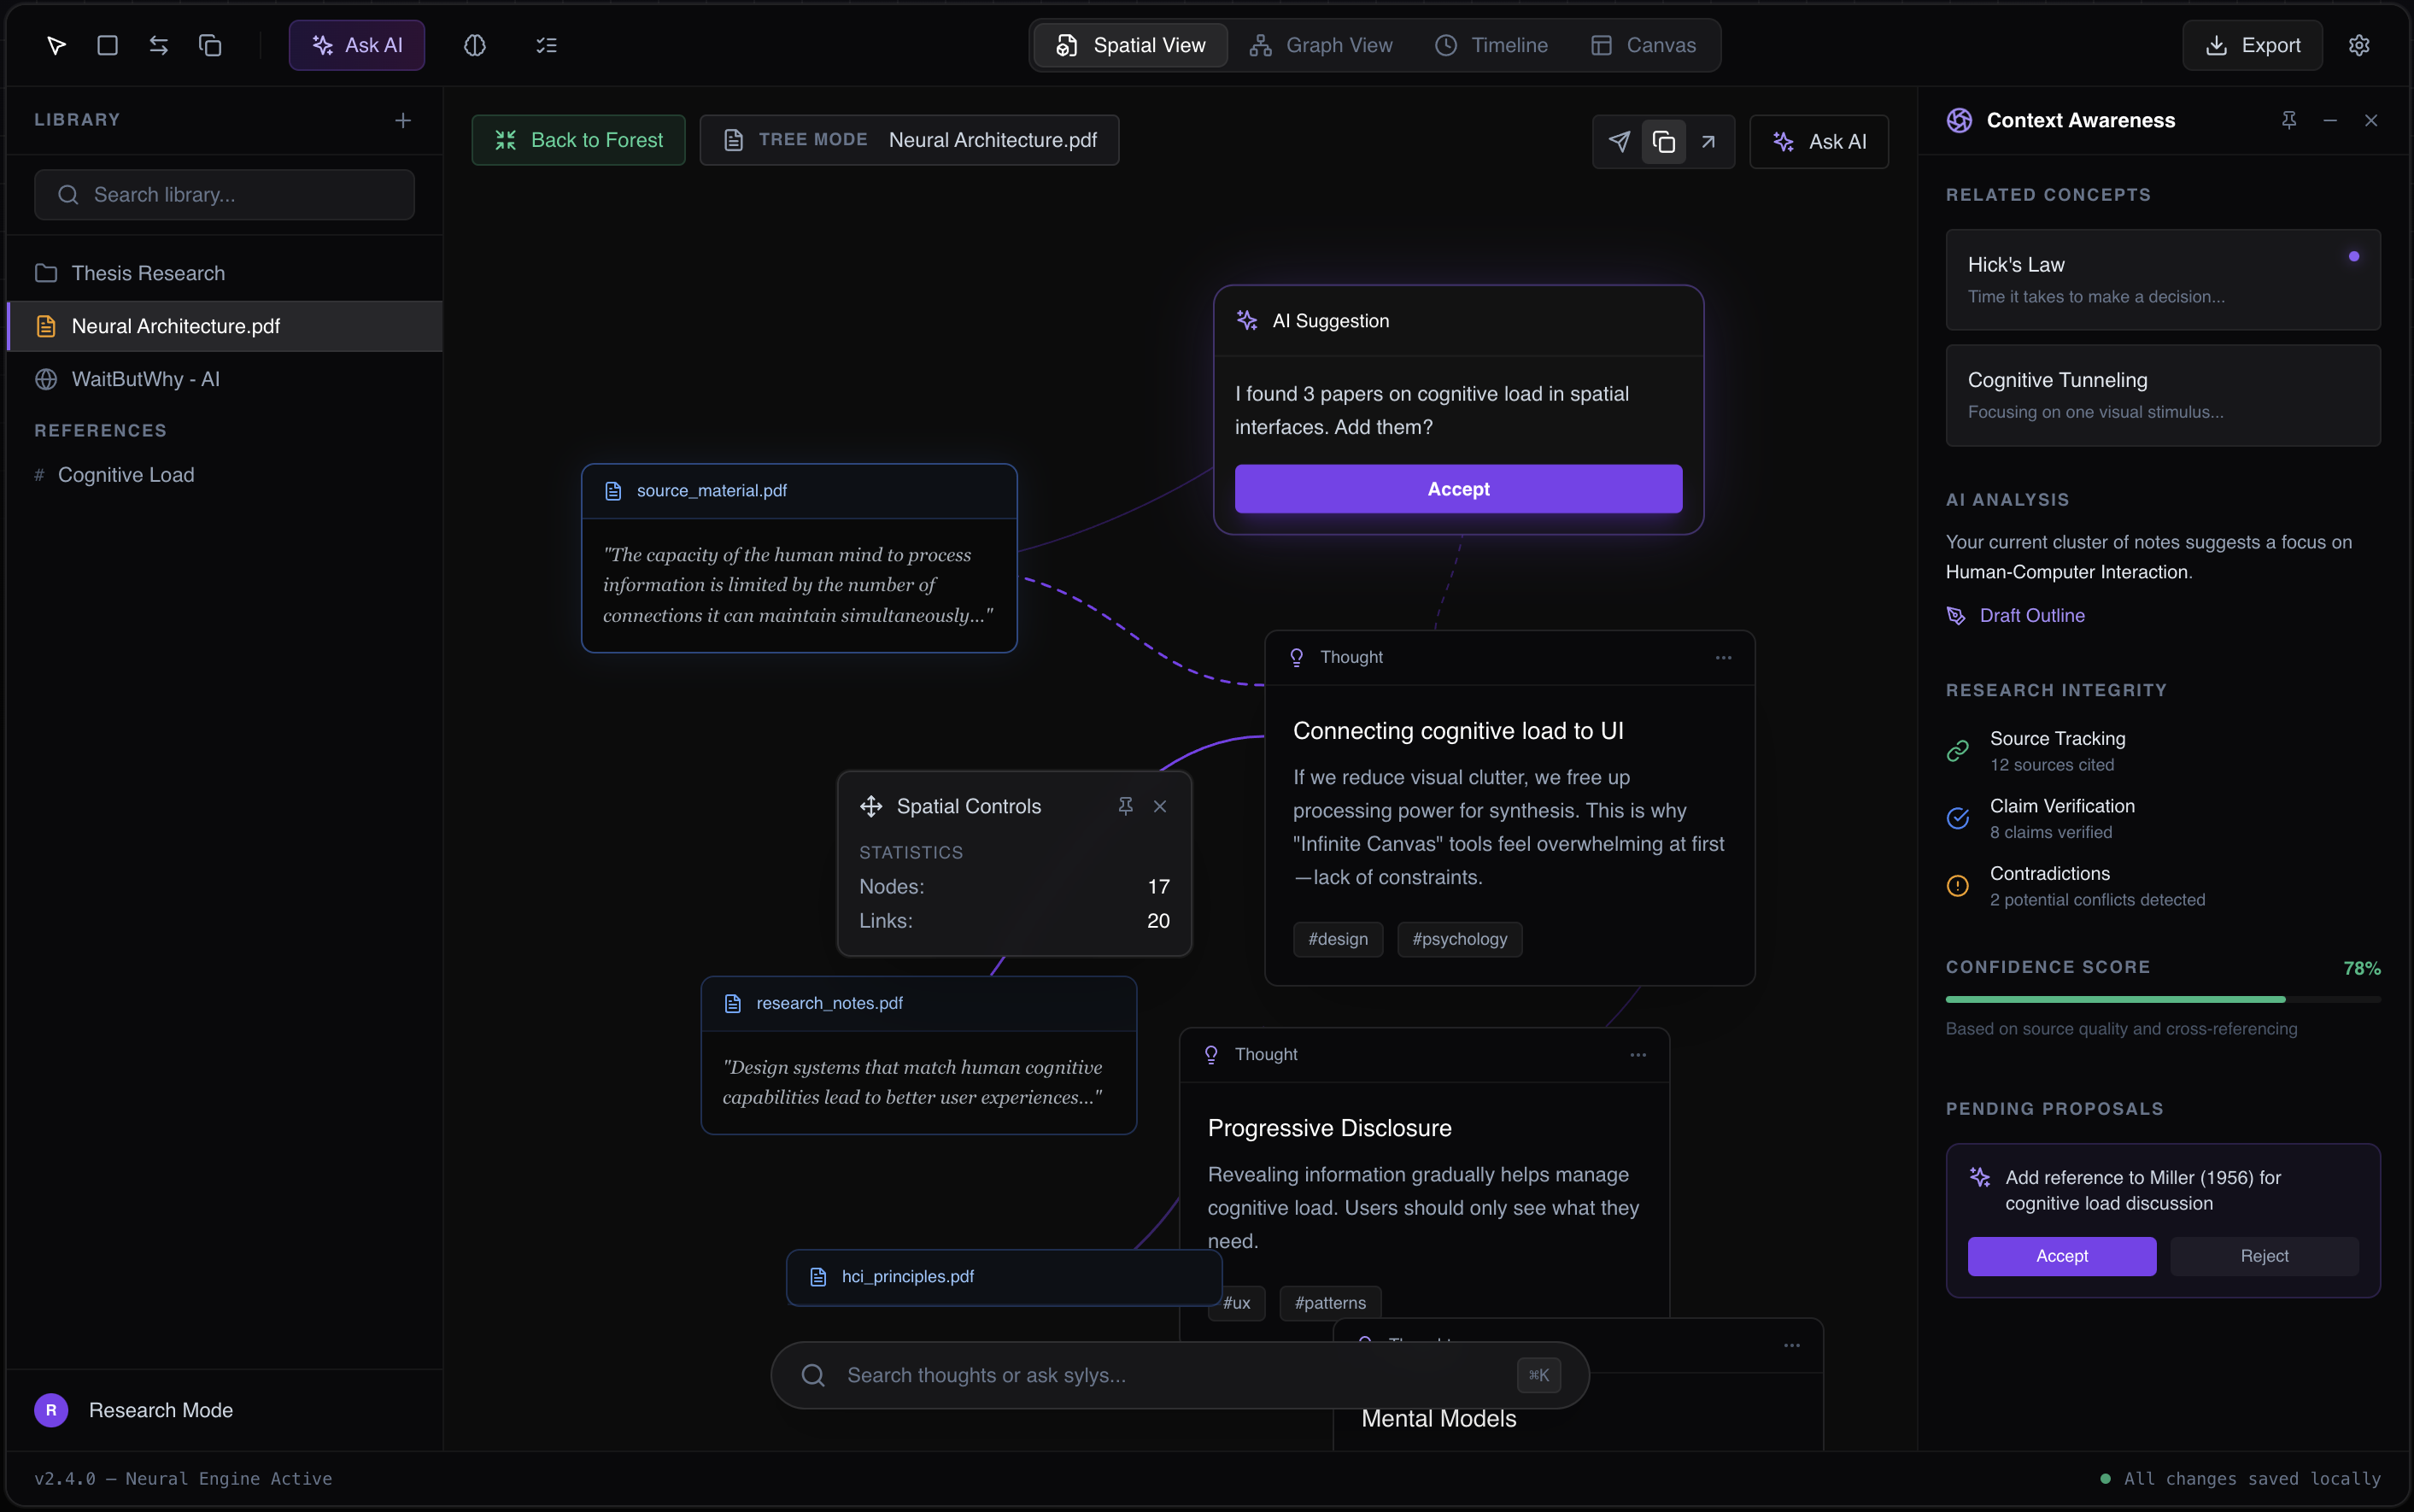Focus the Search library input field
Image resolution: width=2414 pixels, height=1512 pixels.
[x=224, y=195]
